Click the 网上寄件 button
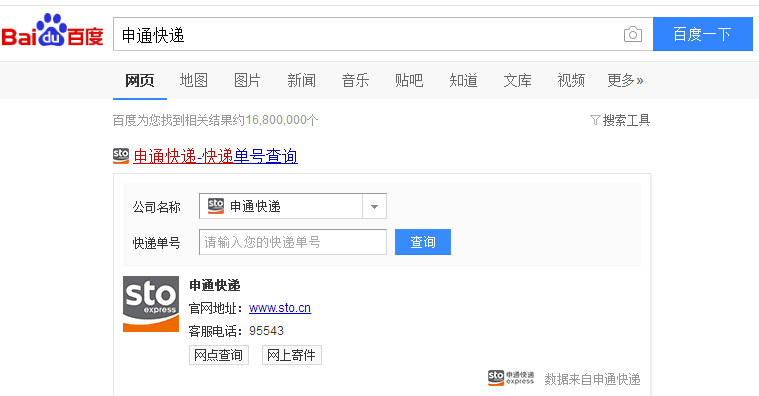759x396 pixels. (x=291, y=355)
